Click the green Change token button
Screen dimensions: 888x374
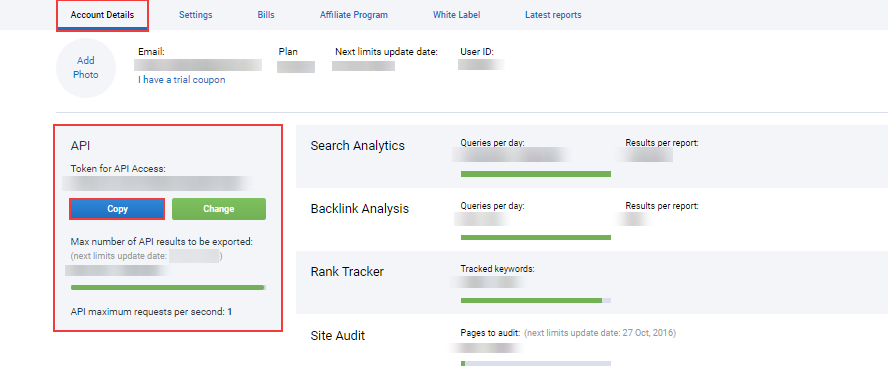(x=219, y=209)
